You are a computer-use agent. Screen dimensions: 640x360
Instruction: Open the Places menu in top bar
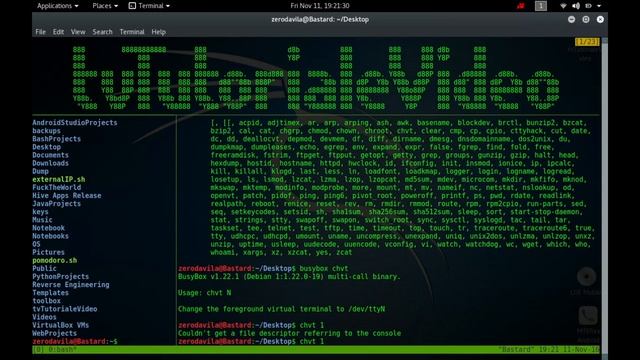click(105, 6)
